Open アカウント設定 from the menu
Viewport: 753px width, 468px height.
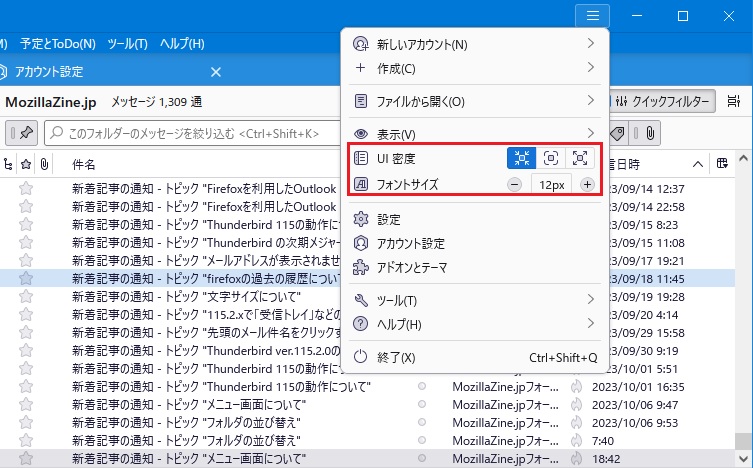pos(411,243)
